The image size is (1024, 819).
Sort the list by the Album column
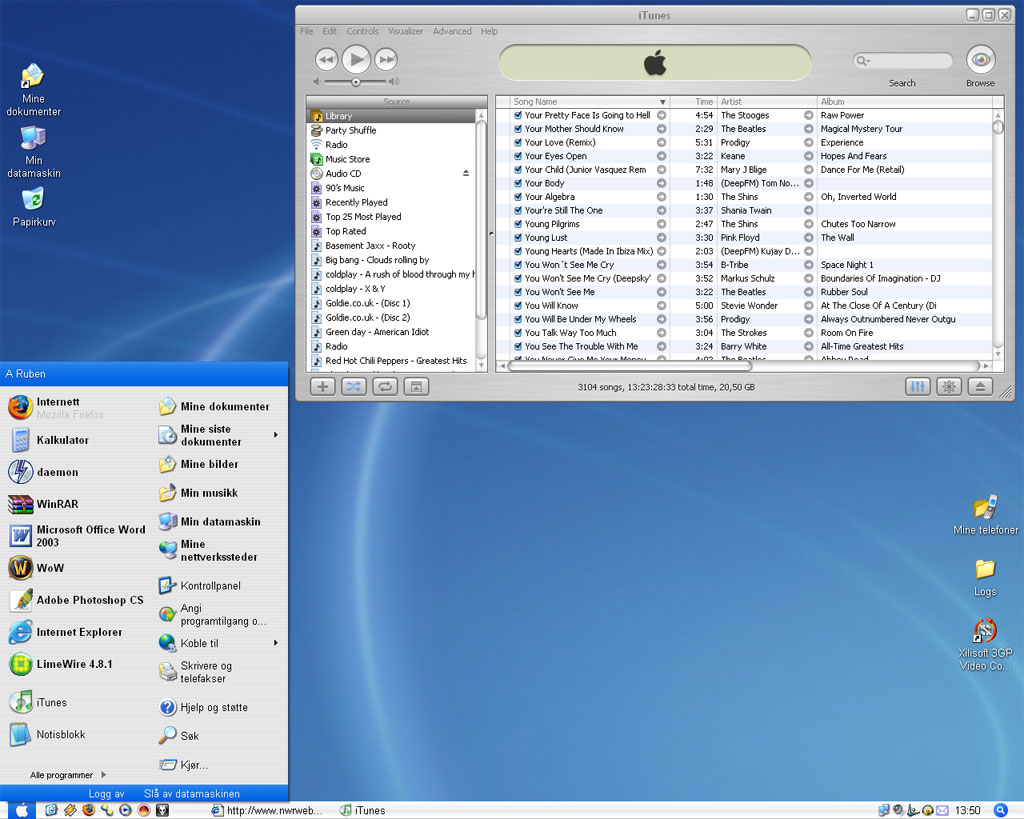coord(904,102)
